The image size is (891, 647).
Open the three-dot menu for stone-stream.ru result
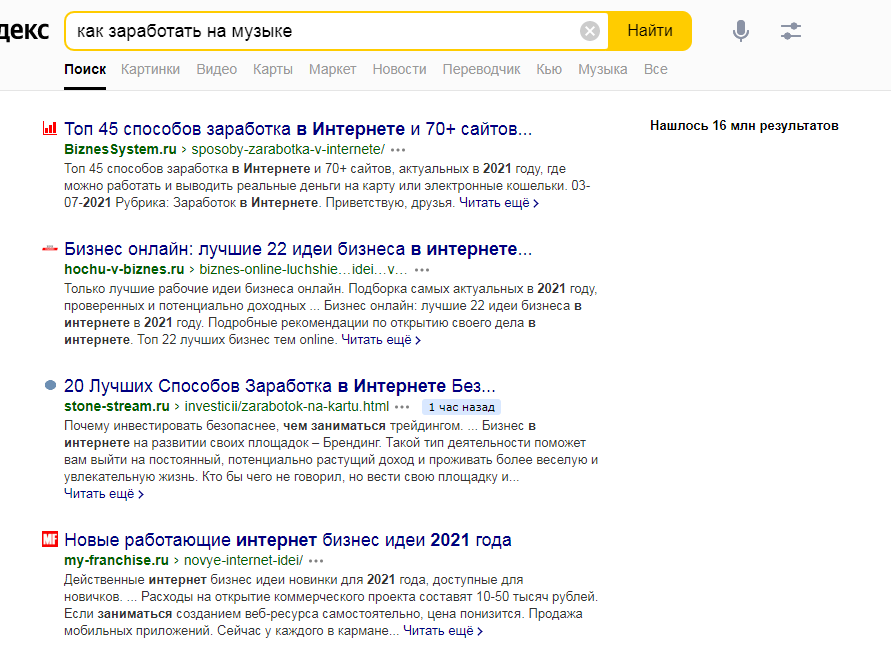point(402,407)
